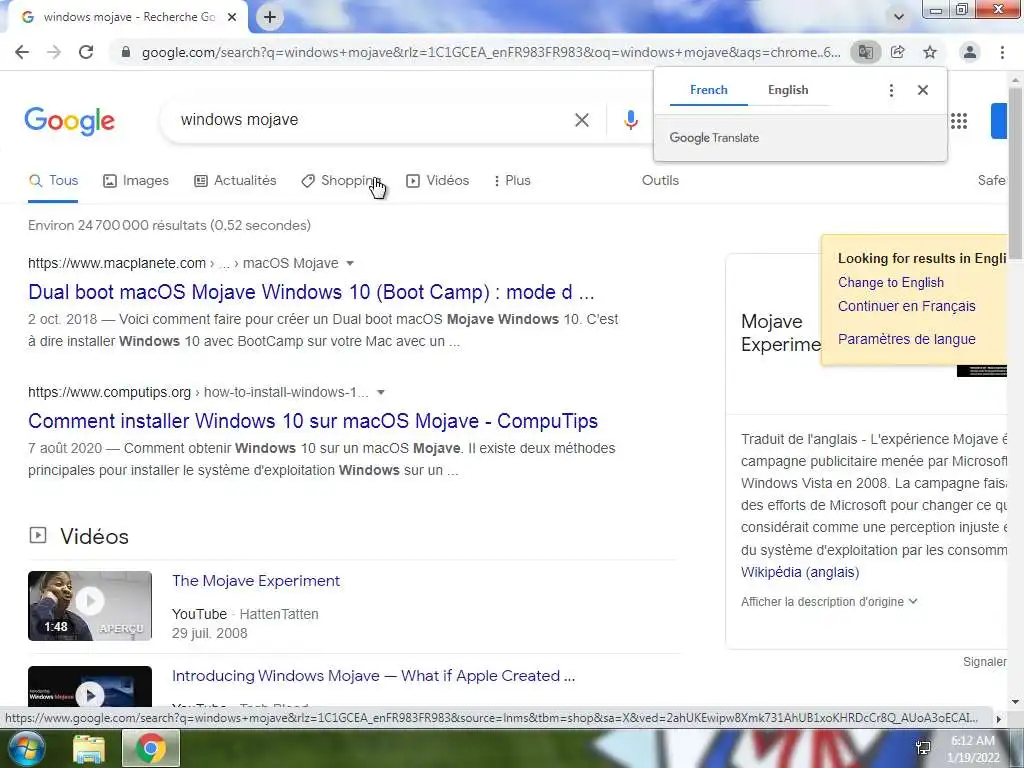Close the windows mojave tab
The image size is (1024, 768).
coord(232,18)
